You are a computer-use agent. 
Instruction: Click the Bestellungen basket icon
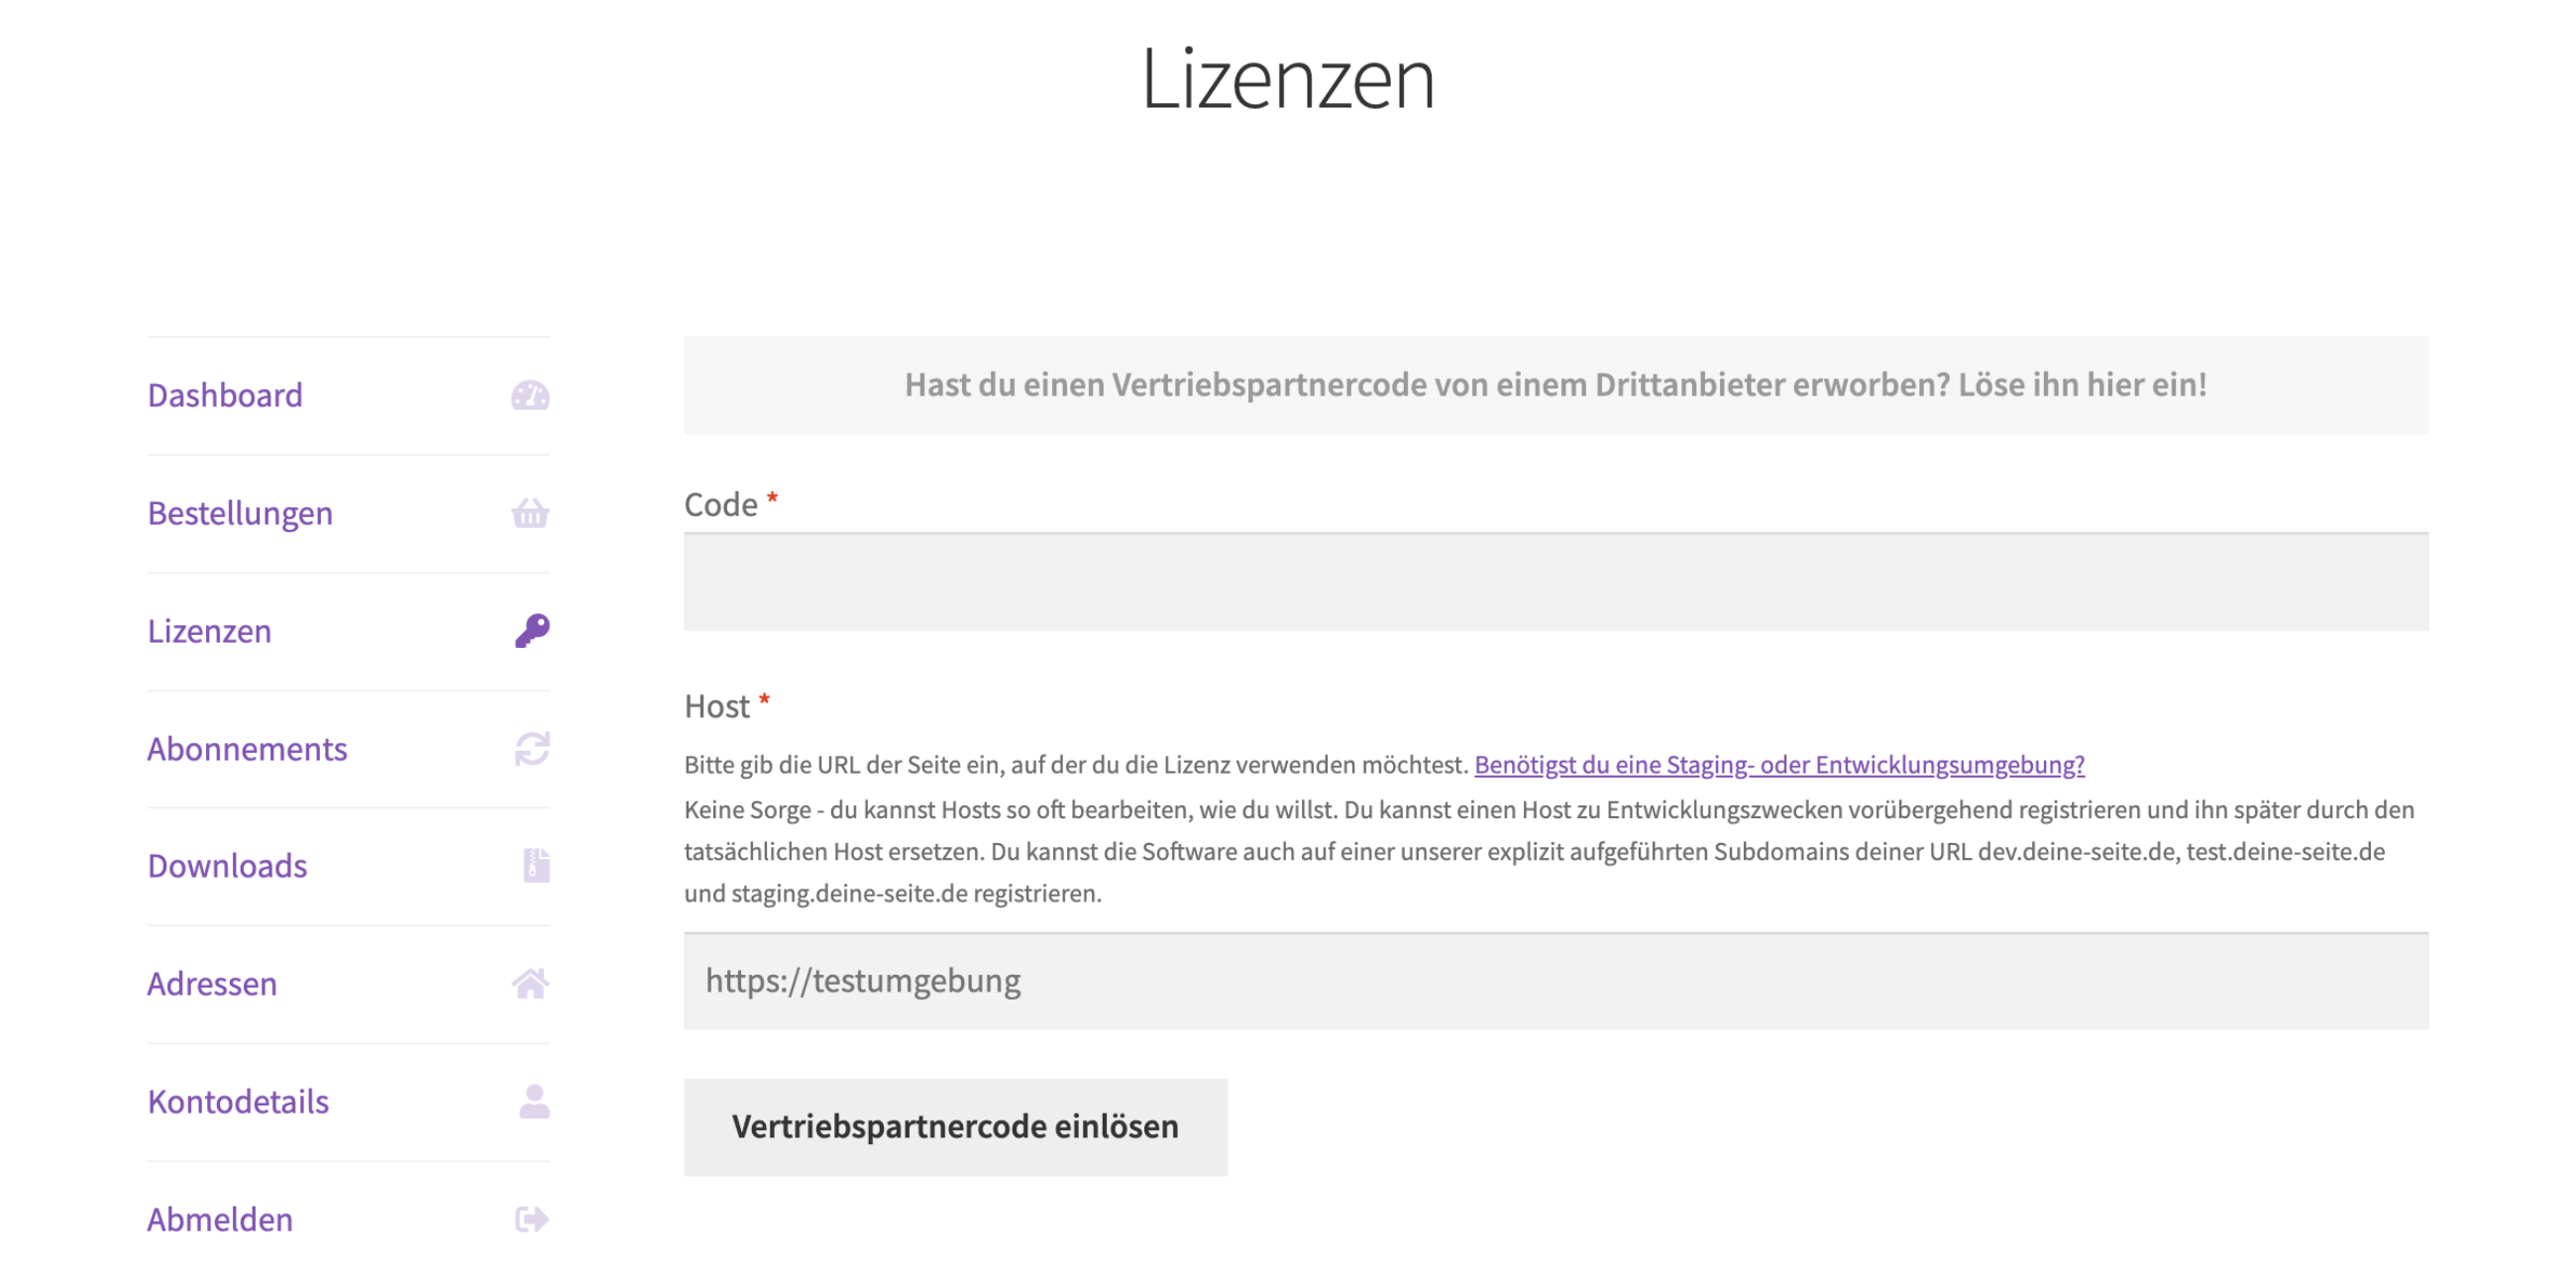(530, 513)
